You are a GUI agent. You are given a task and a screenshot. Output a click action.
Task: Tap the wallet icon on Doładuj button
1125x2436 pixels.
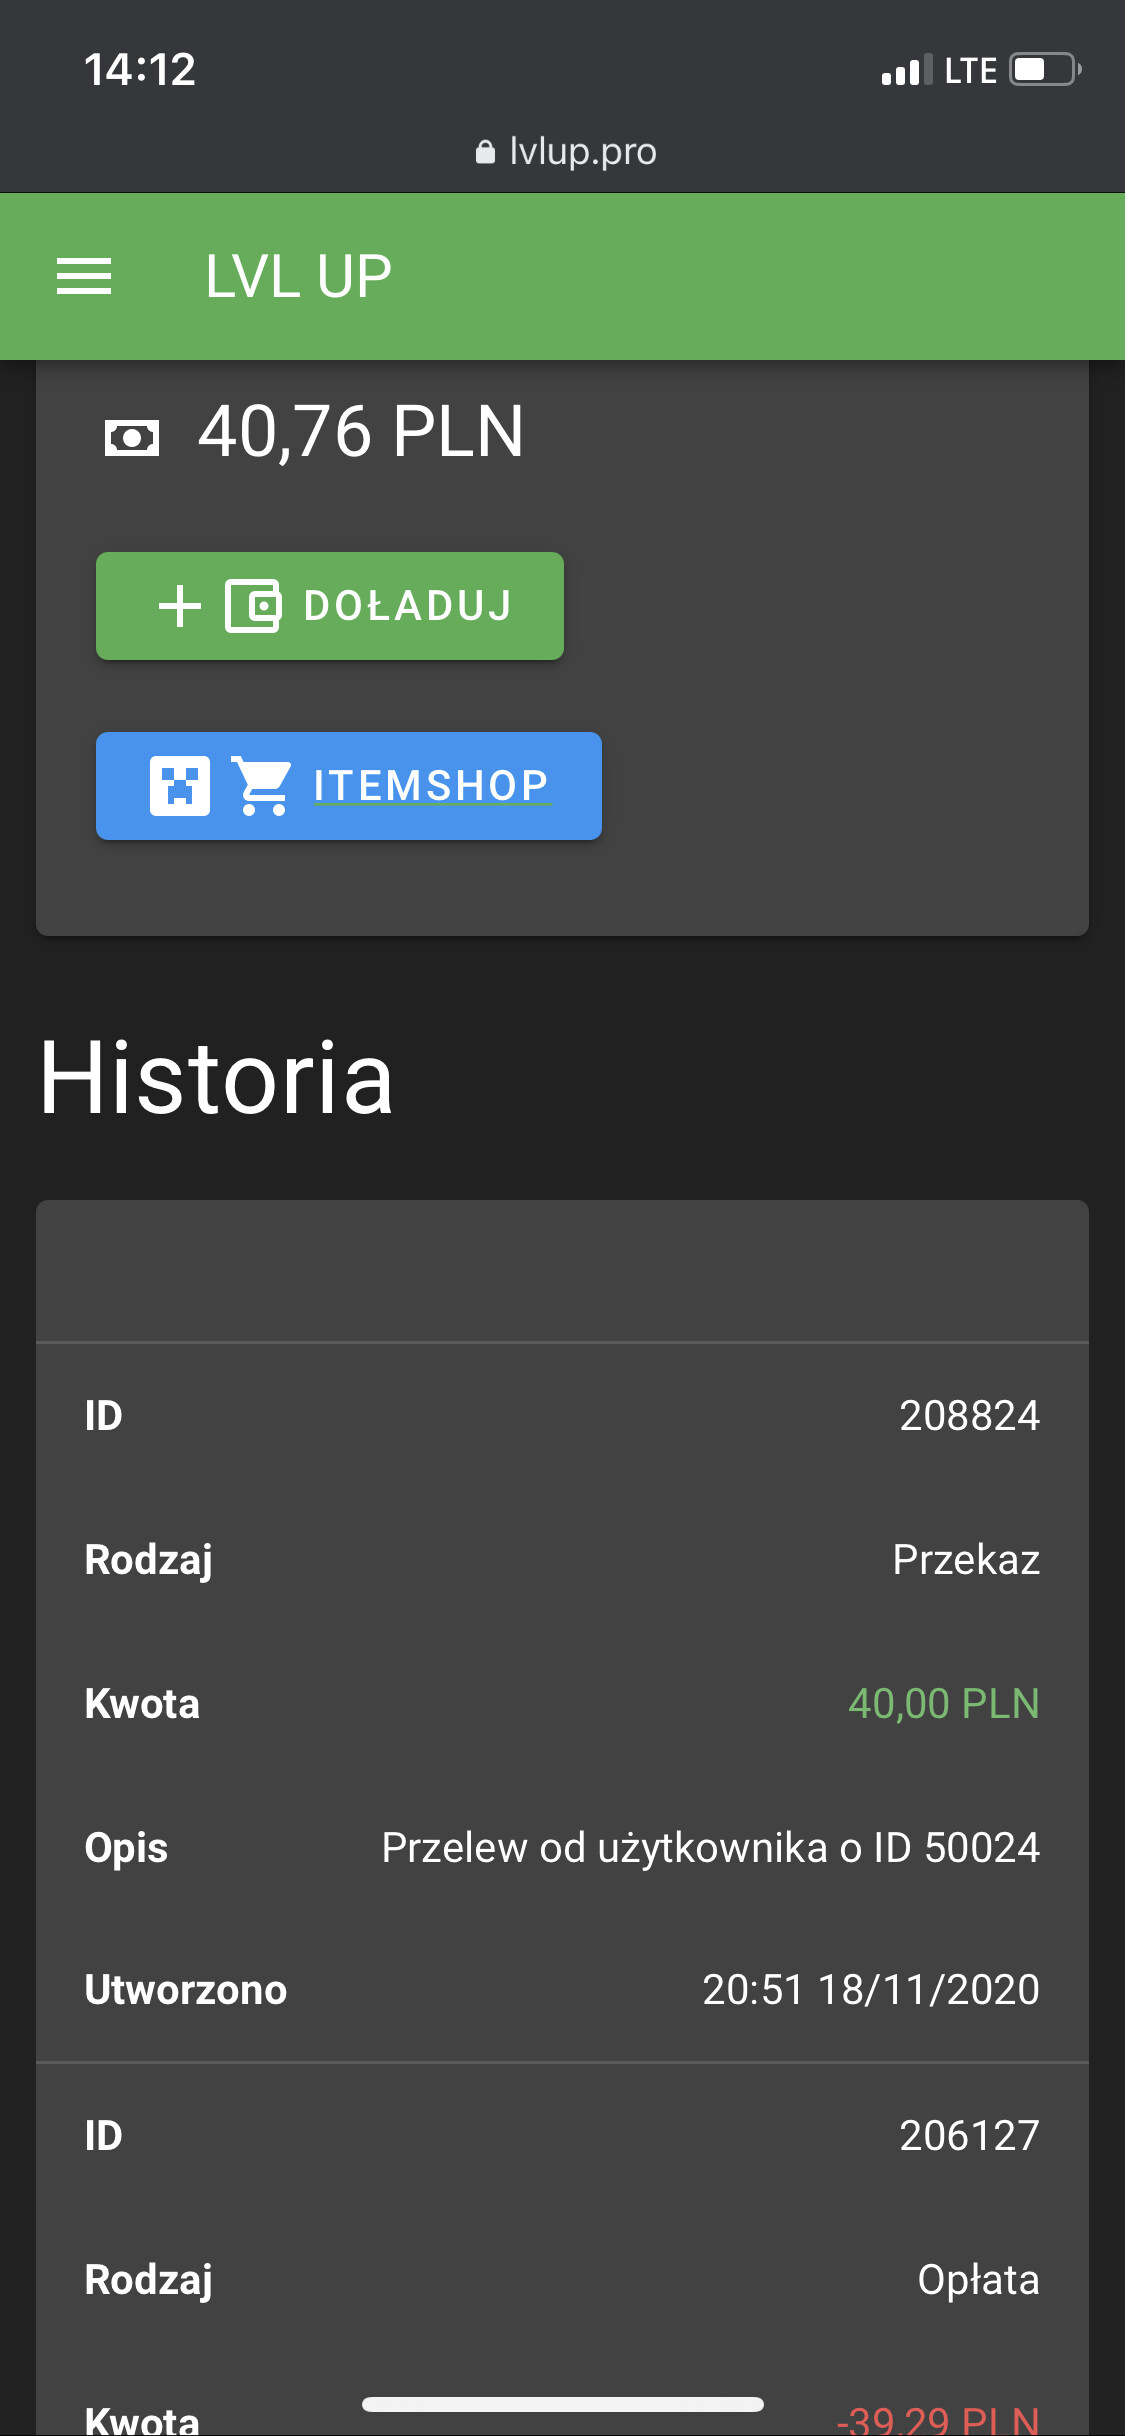[x=252, y=606]
